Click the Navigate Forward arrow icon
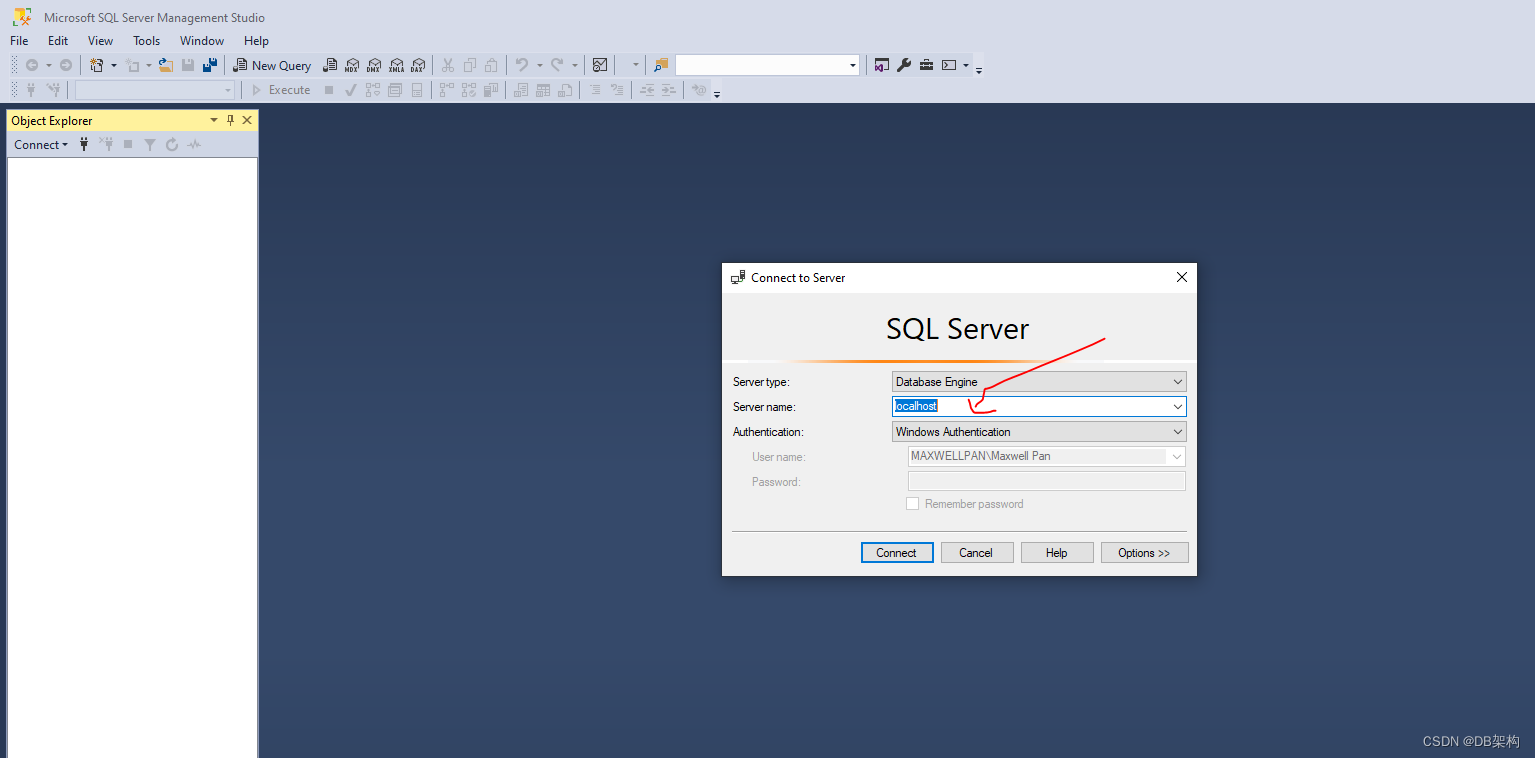Viewport: 1535px width, 758px height. pyautogui.click(x=66, y=65)
